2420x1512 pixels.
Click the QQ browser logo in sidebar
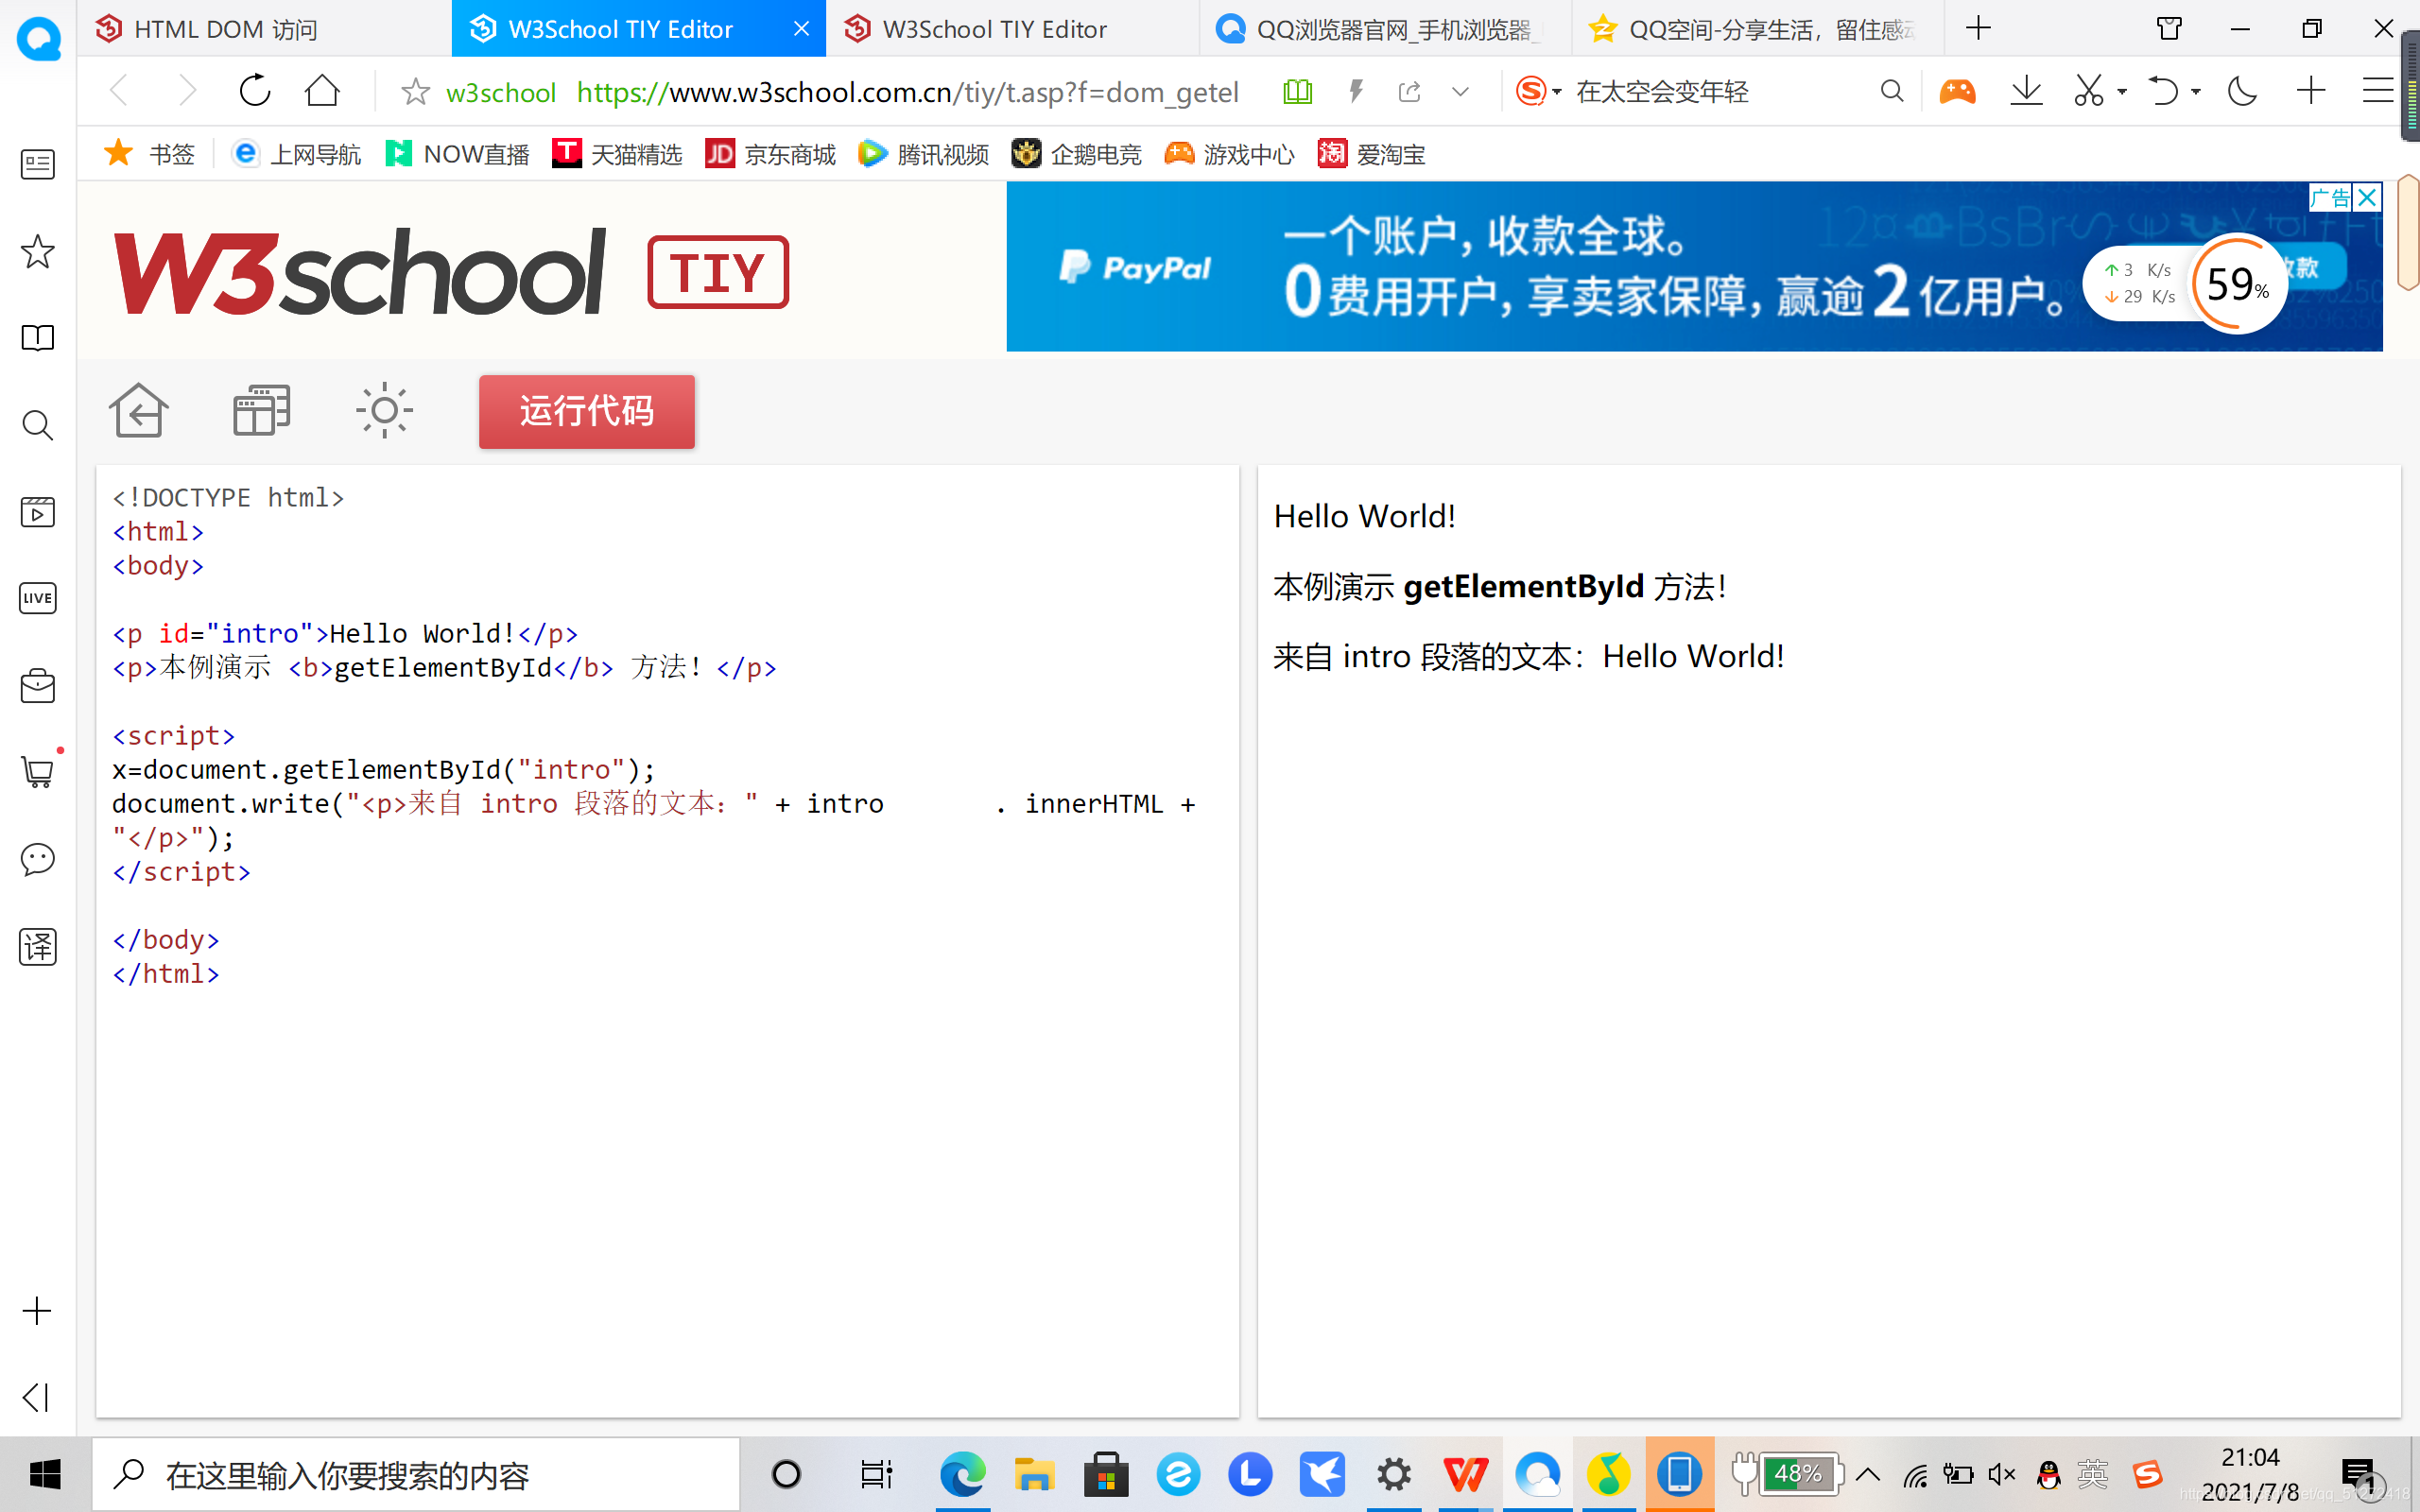38,40
